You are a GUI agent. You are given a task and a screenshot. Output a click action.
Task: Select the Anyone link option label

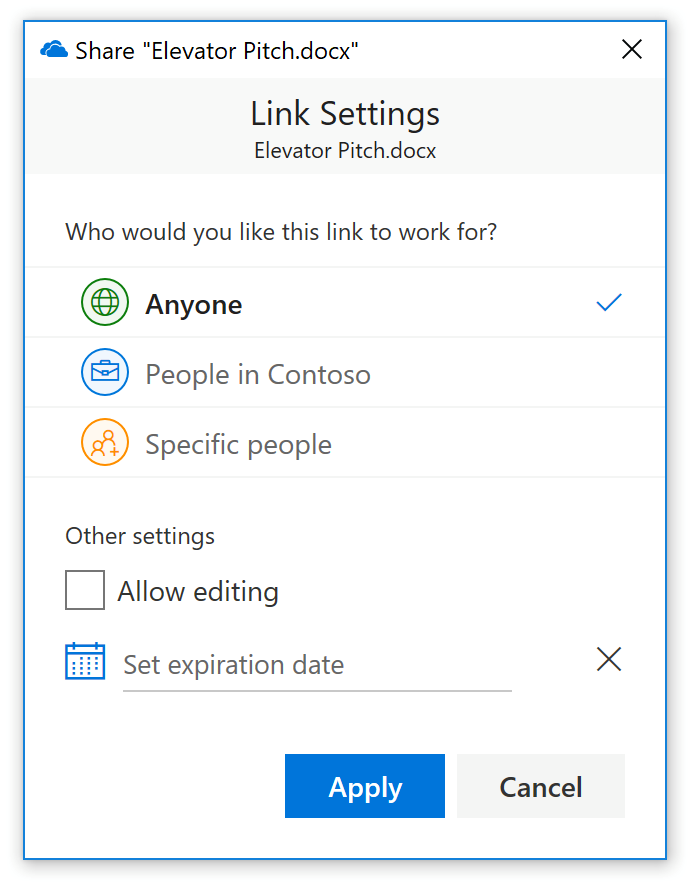(194, 304)
